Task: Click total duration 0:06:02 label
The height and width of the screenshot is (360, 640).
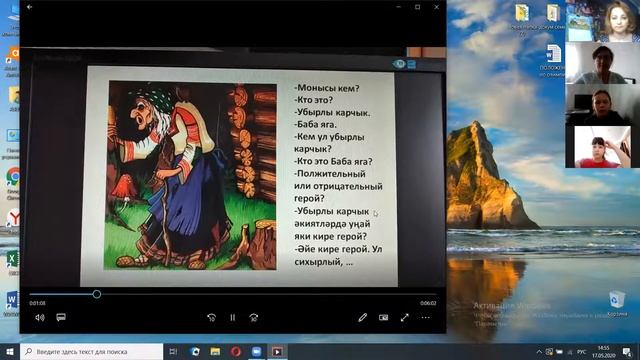Action: pos(428,303)
